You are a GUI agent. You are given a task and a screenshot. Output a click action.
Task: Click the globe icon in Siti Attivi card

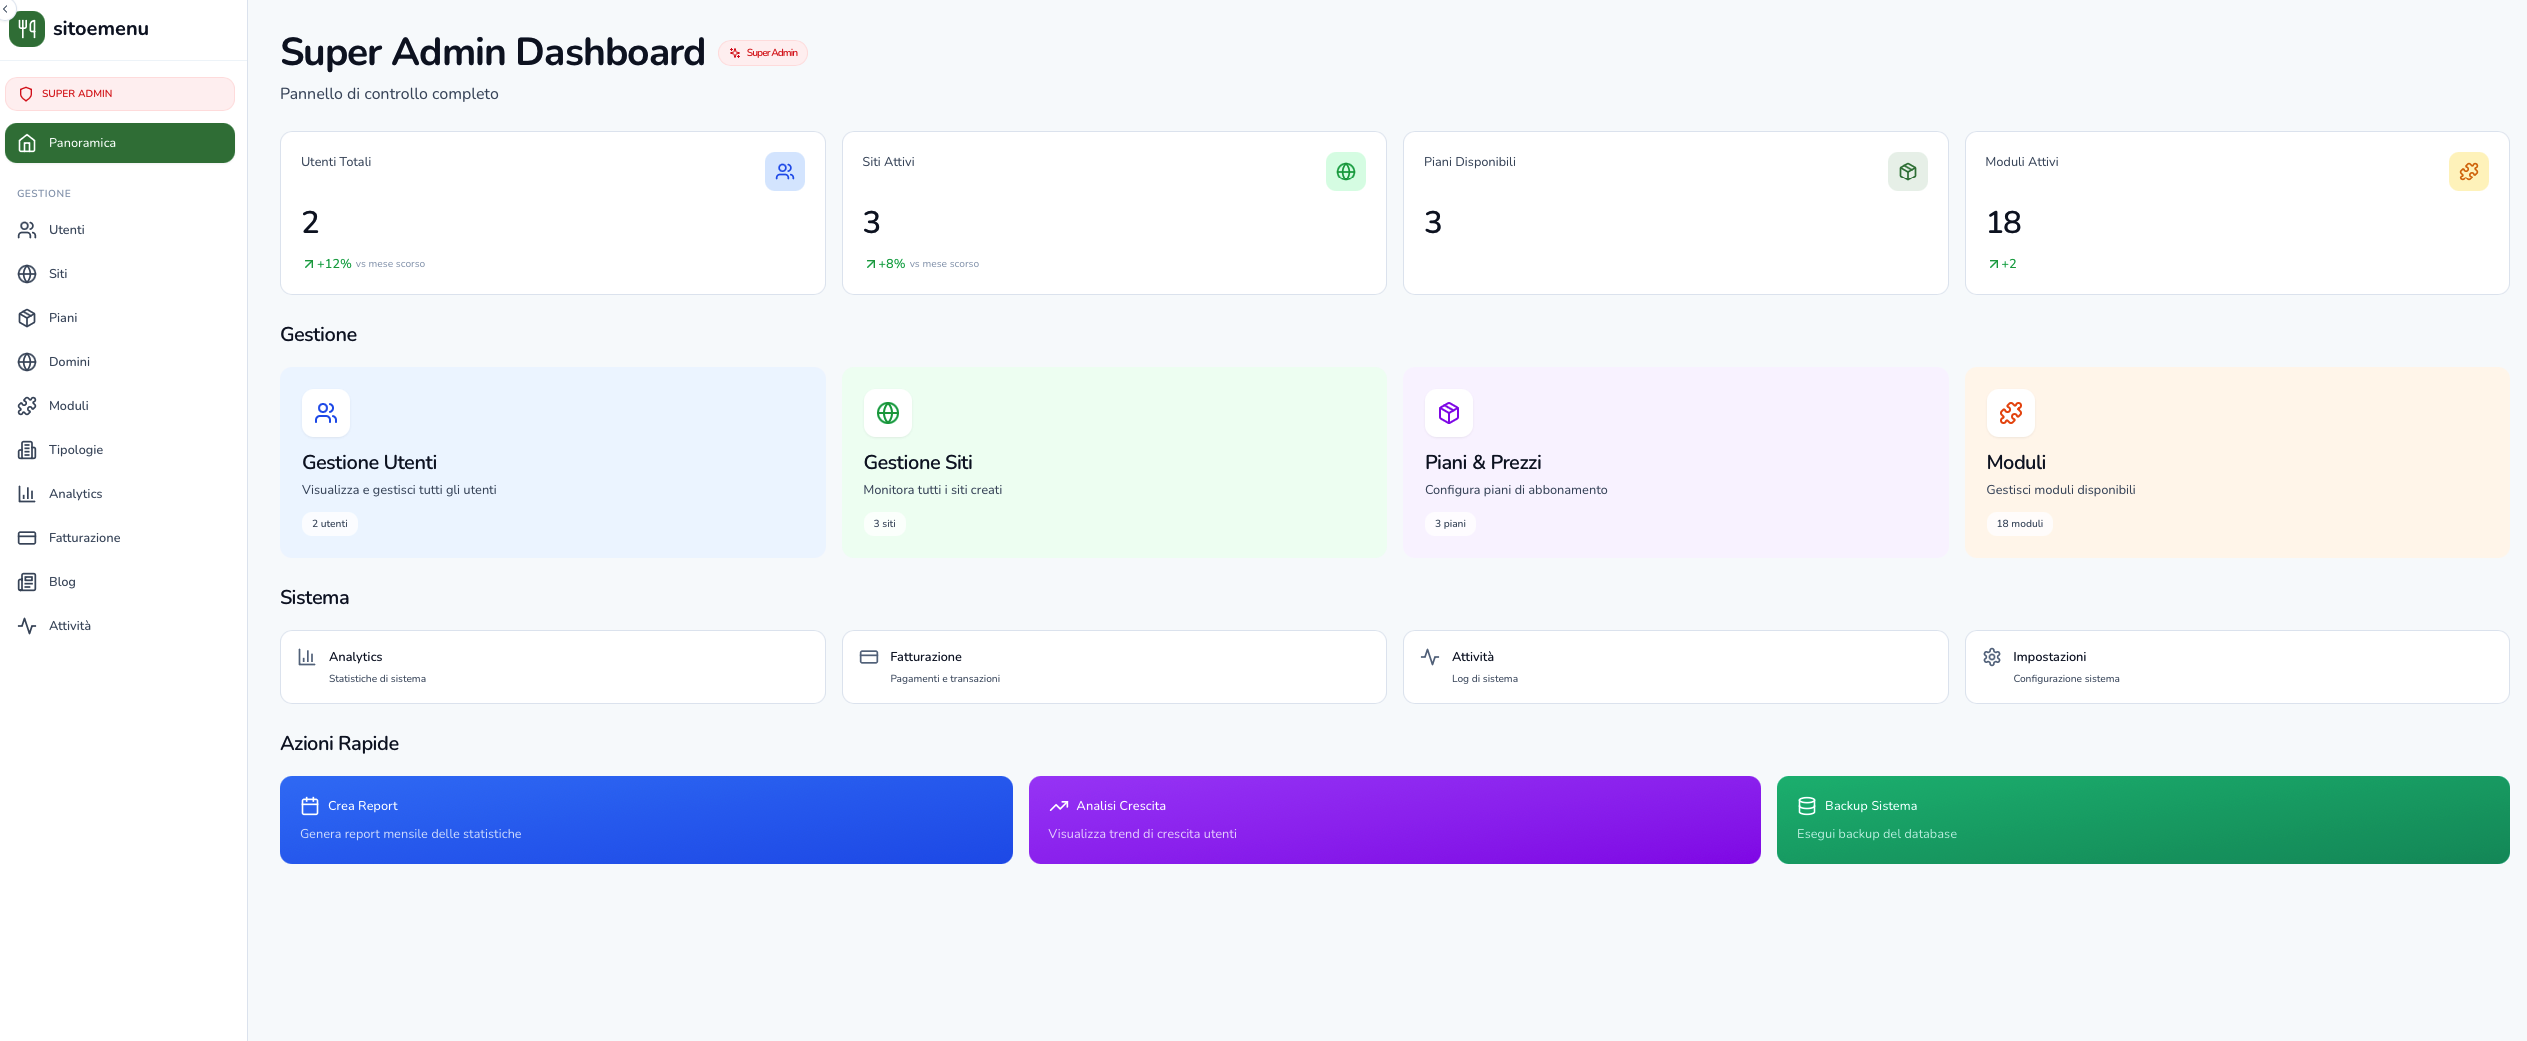click(1345, 172)
